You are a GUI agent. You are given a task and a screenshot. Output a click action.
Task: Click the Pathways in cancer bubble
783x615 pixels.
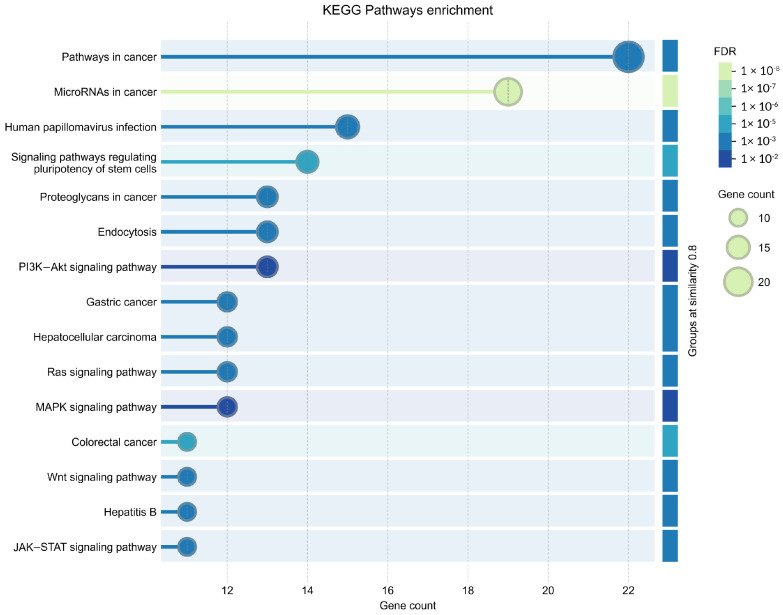pyautogui.click(x=628, y=57)
